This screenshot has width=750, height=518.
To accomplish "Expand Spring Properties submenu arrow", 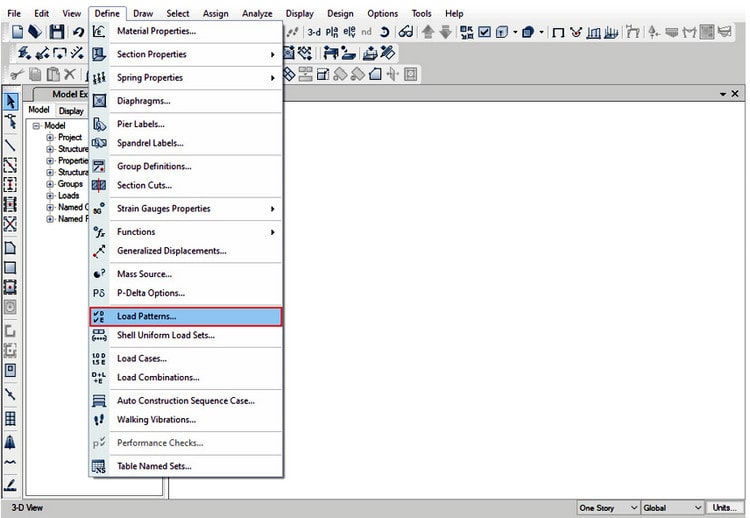I will coord(273,77).
